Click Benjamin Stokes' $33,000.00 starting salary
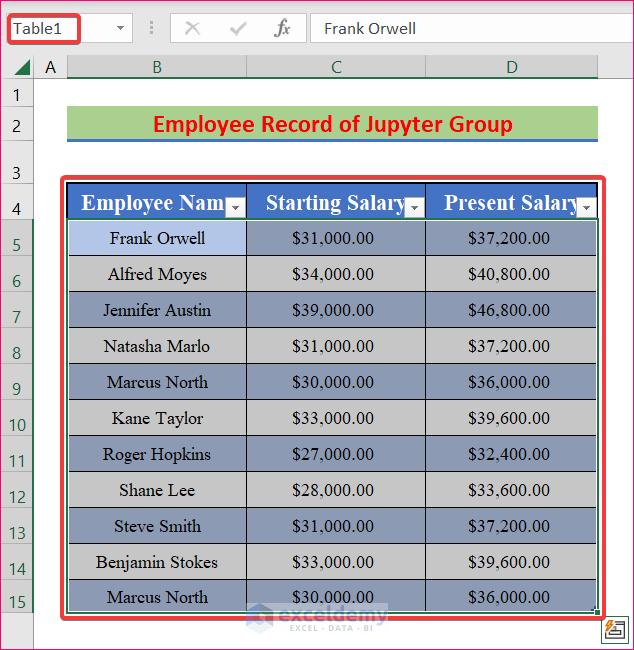 pyautogui.click(x=336, y=562)
